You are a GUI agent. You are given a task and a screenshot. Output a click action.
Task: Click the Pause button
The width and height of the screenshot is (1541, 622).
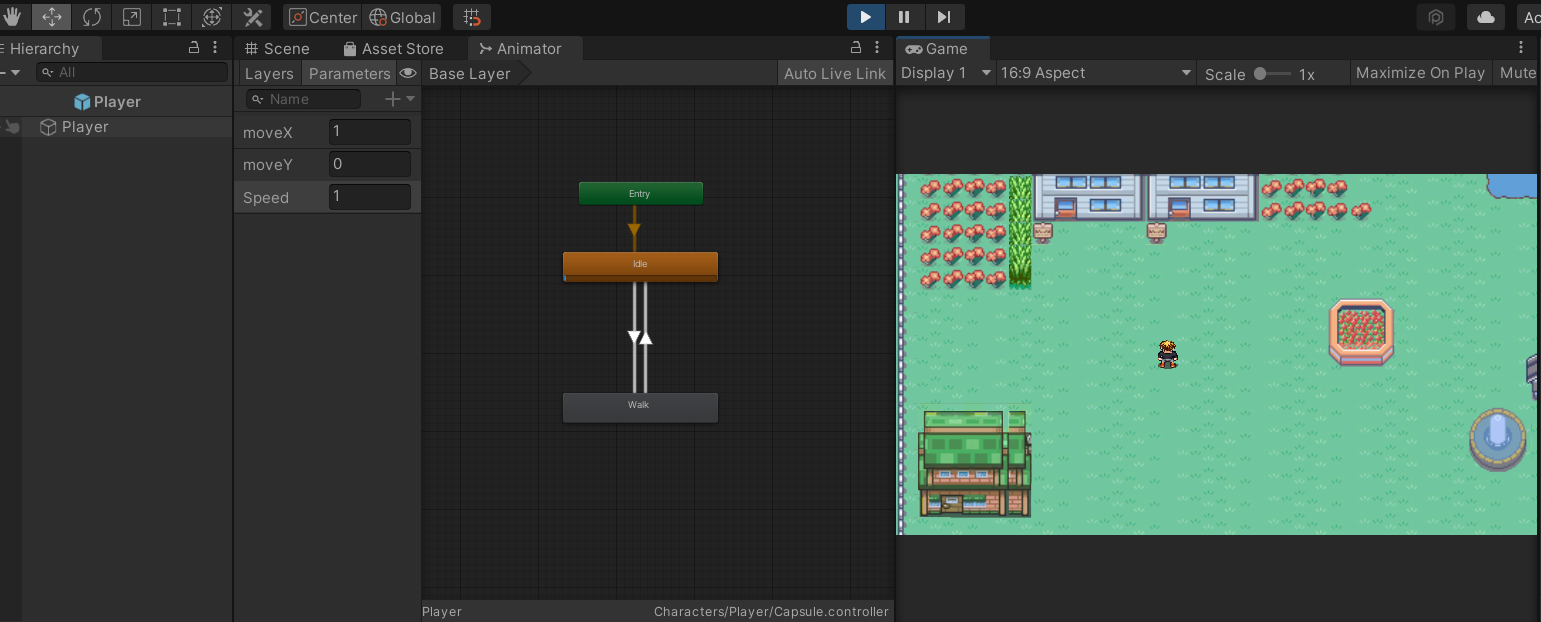click(x=904, y=17)
